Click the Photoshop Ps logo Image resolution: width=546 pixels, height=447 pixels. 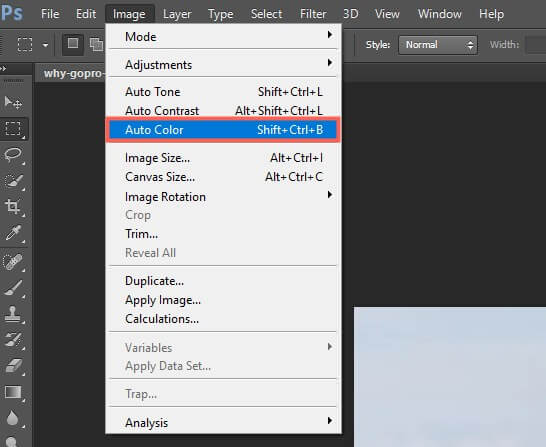(12, 13)
